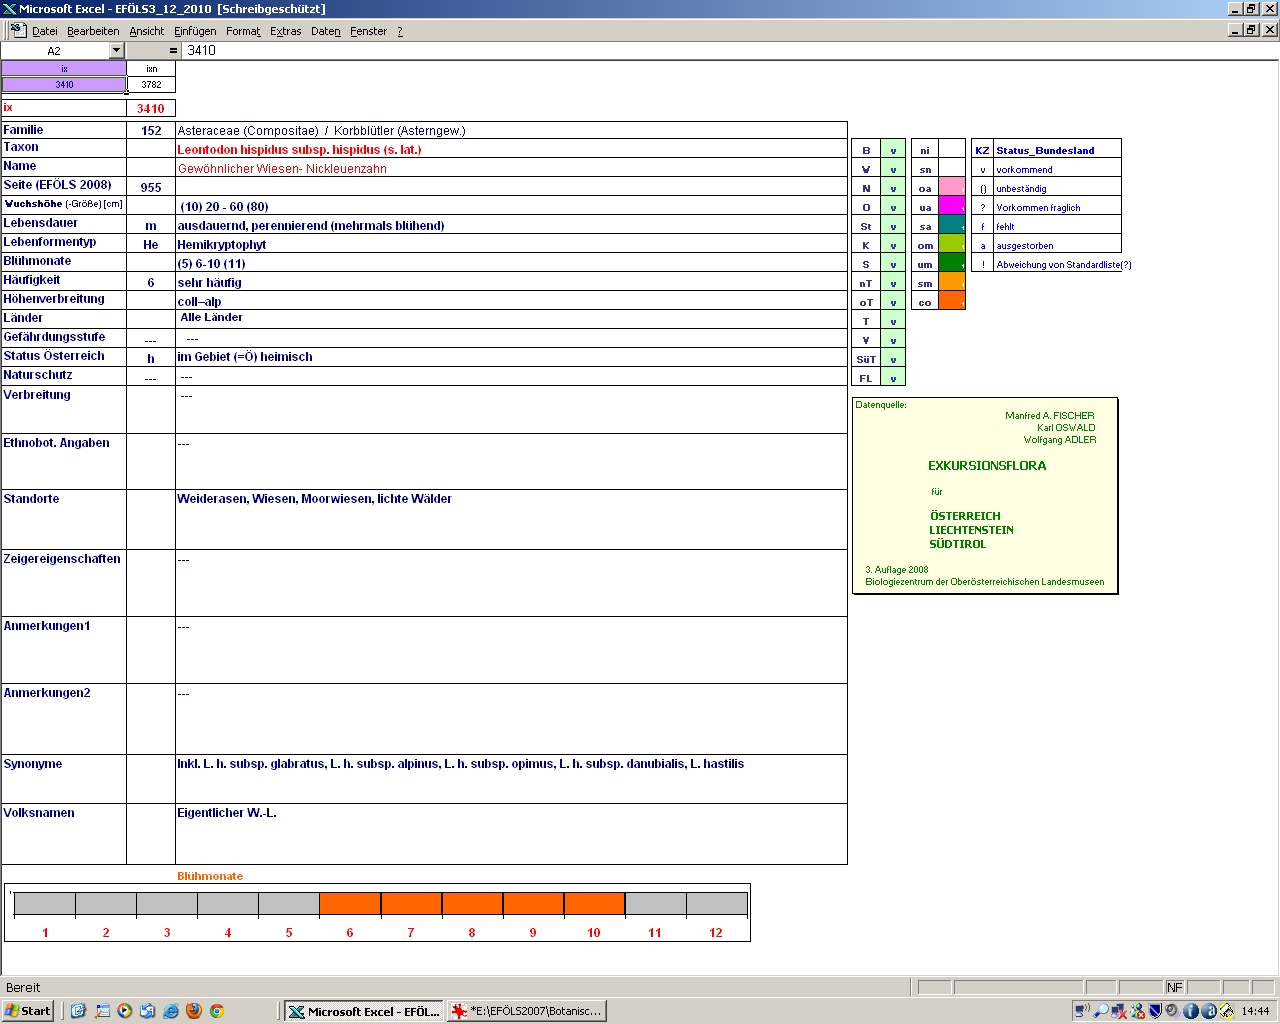The image size is (1280, 1024).
Task: Click the Standorte value Weiderasen, Wiesen cell
Action: 511,519
